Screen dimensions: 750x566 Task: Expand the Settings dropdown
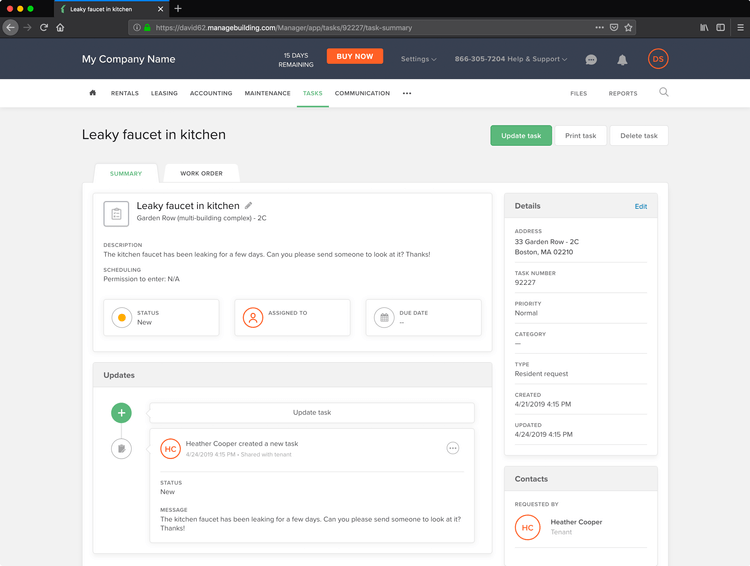(x=418, y=59)
